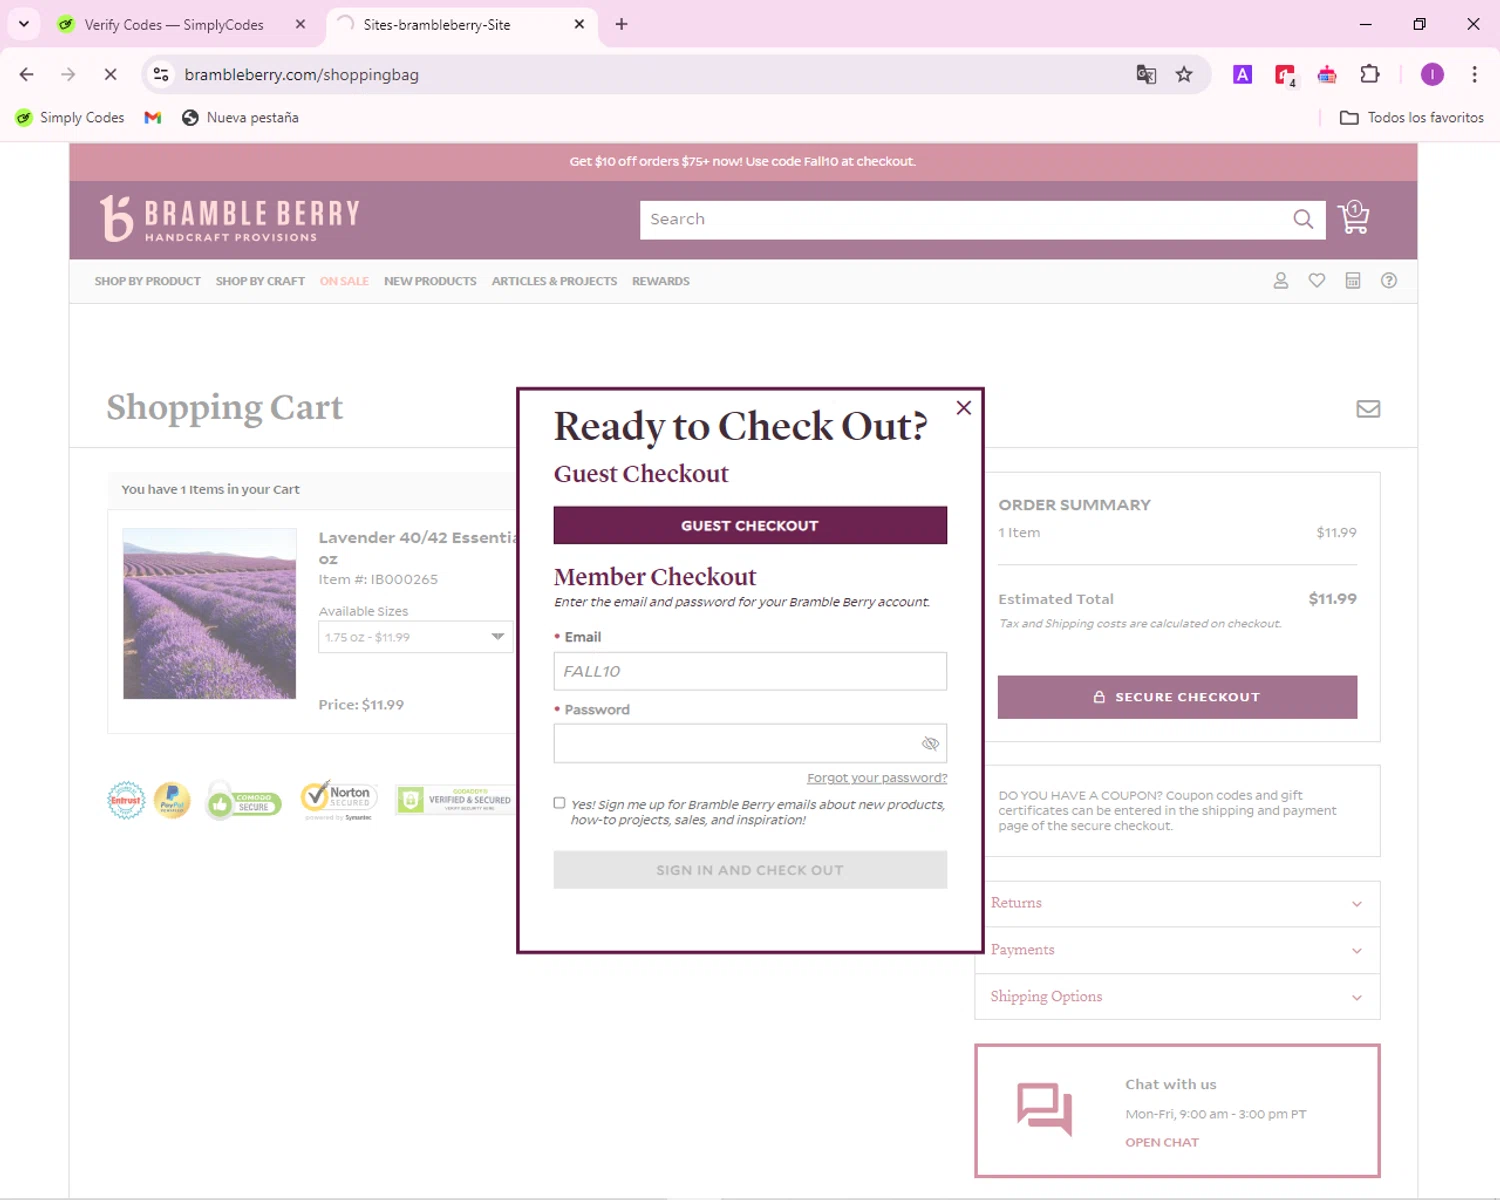Click the Fall10 promo banner text
This screenshot has height=1200, width=1500.
tap(742, 161)
